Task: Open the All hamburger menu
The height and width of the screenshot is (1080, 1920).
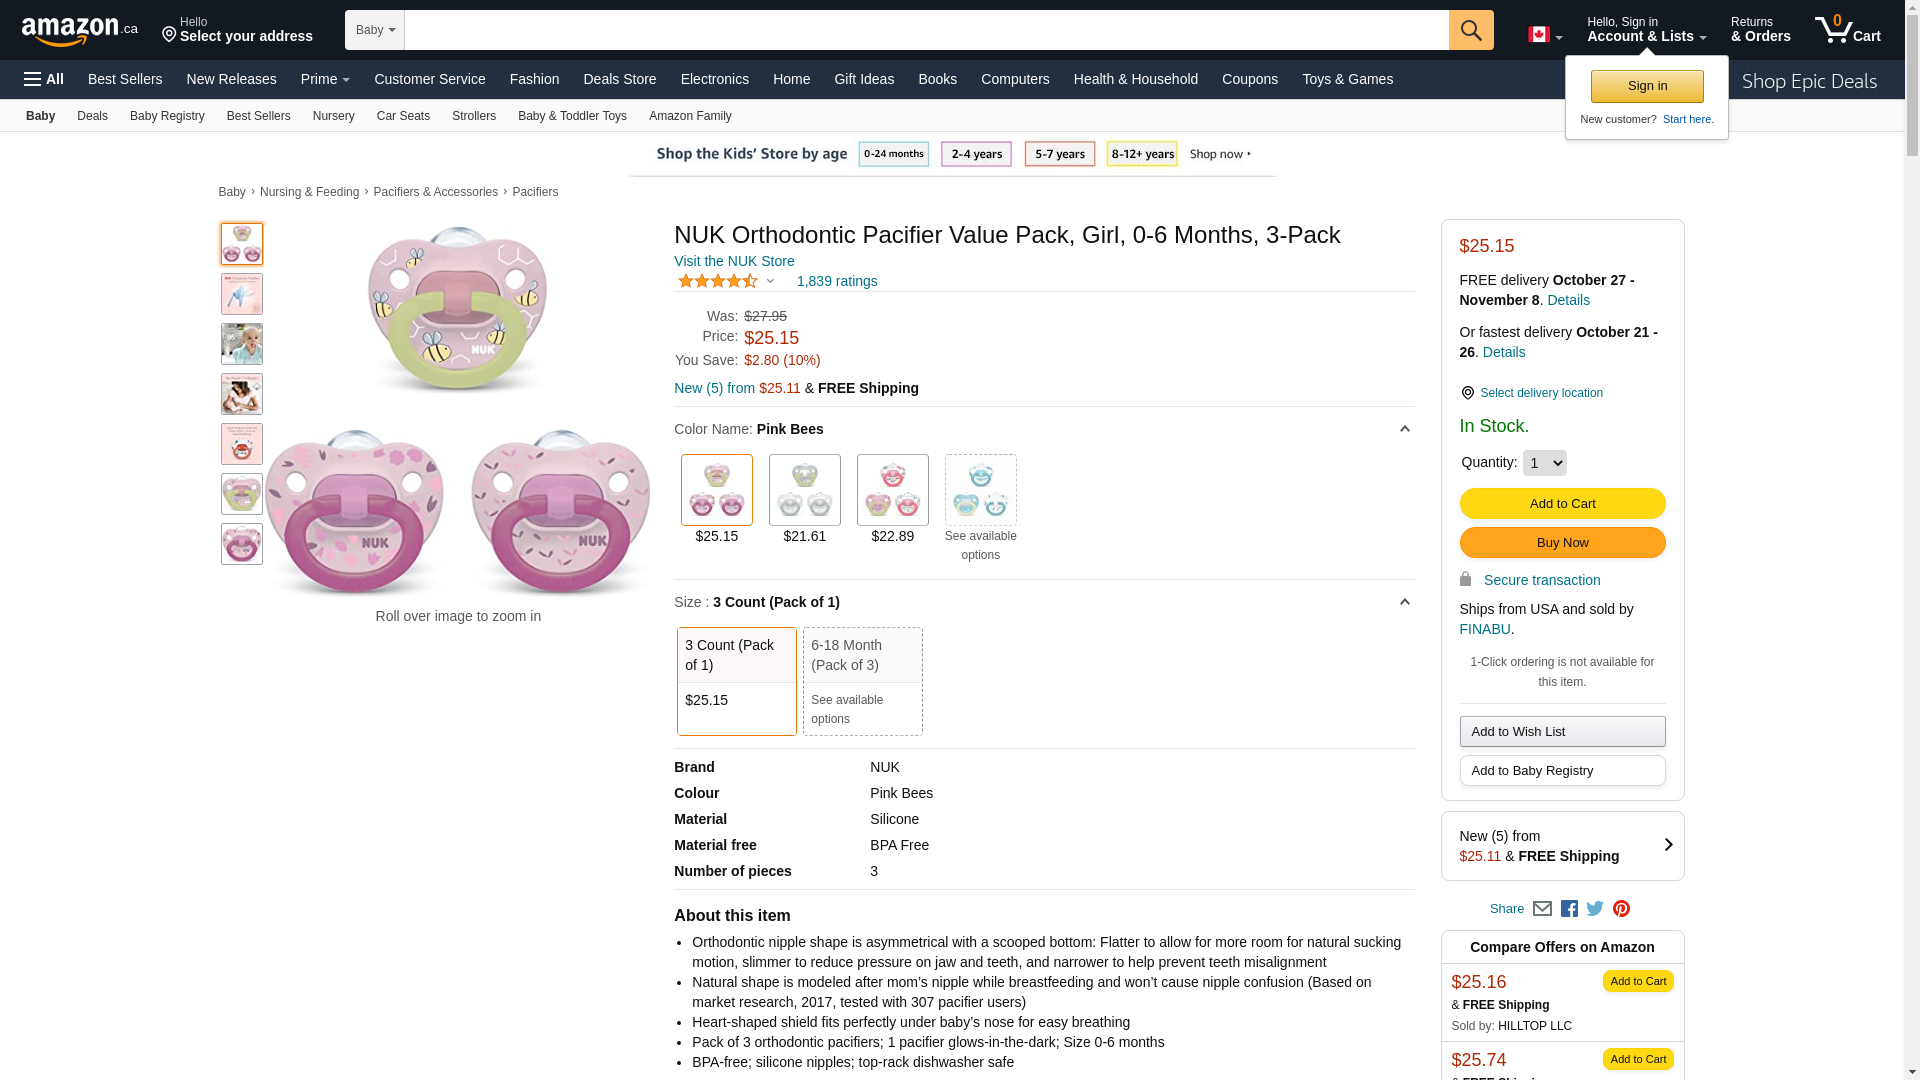Action: 44,79
